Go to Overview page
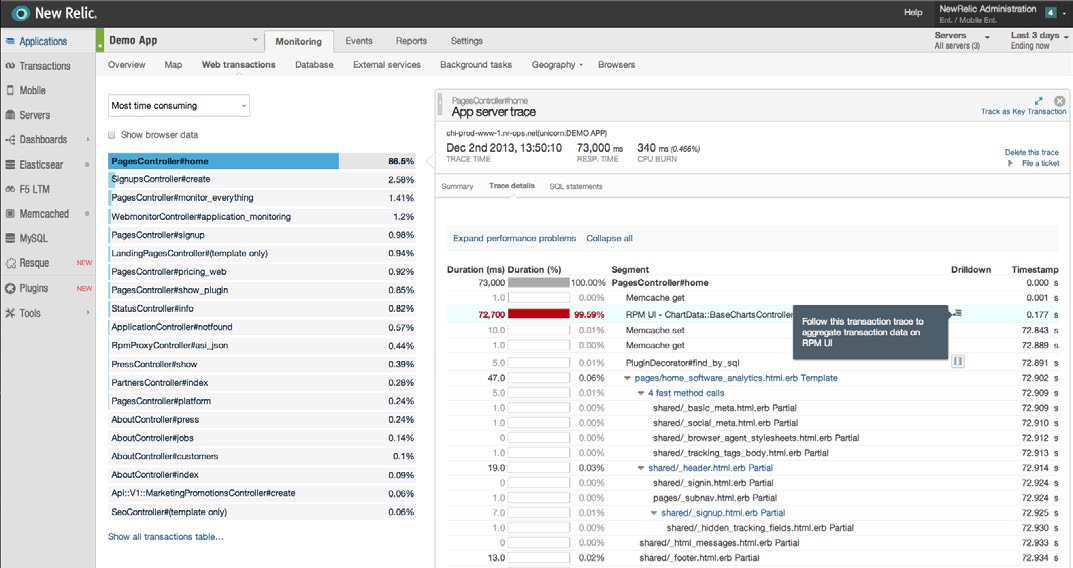This screenshot has height=568, width=1073. pyautogui.click(x=127, y=64)
